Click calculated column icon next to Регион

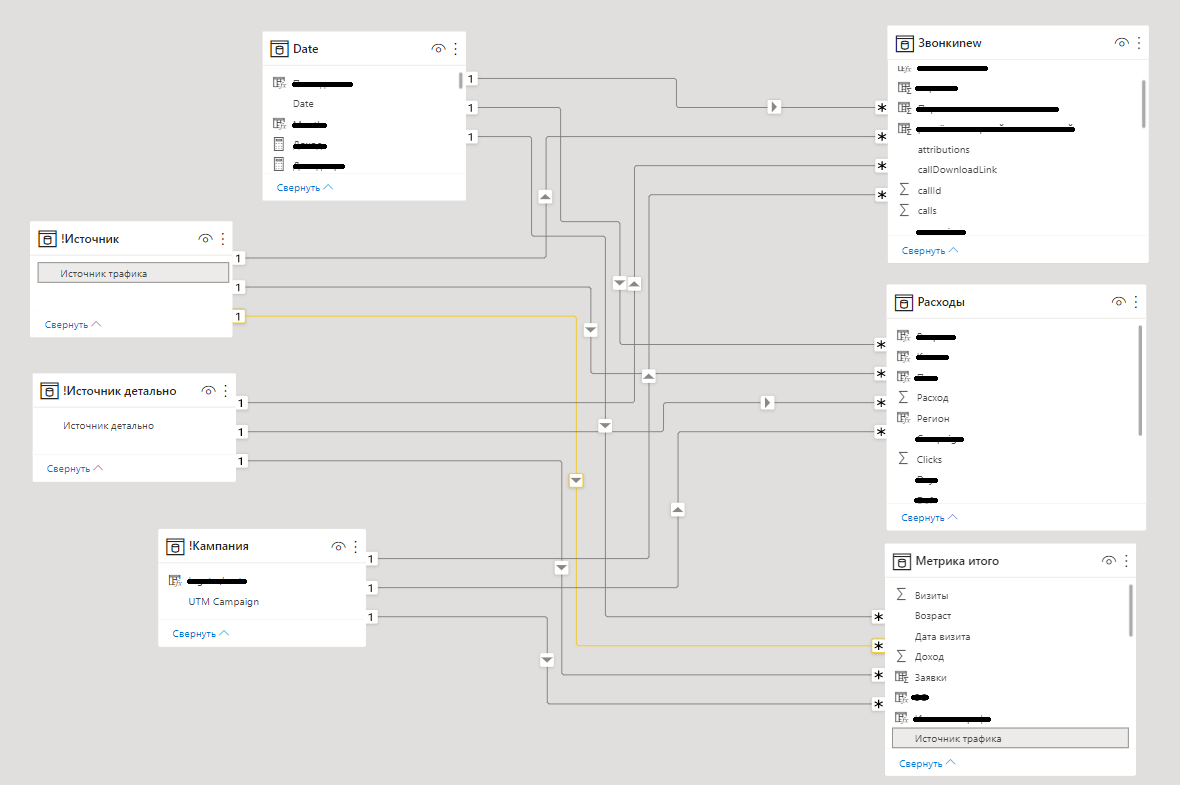coord(903,418)
